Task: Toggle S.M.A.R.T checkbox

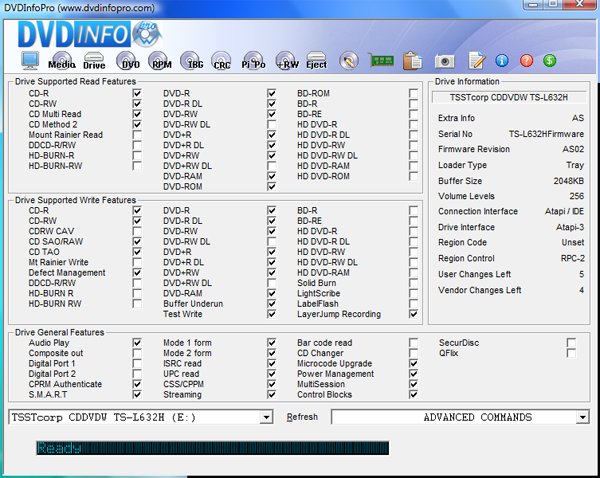Action: [x=137, y=394]
